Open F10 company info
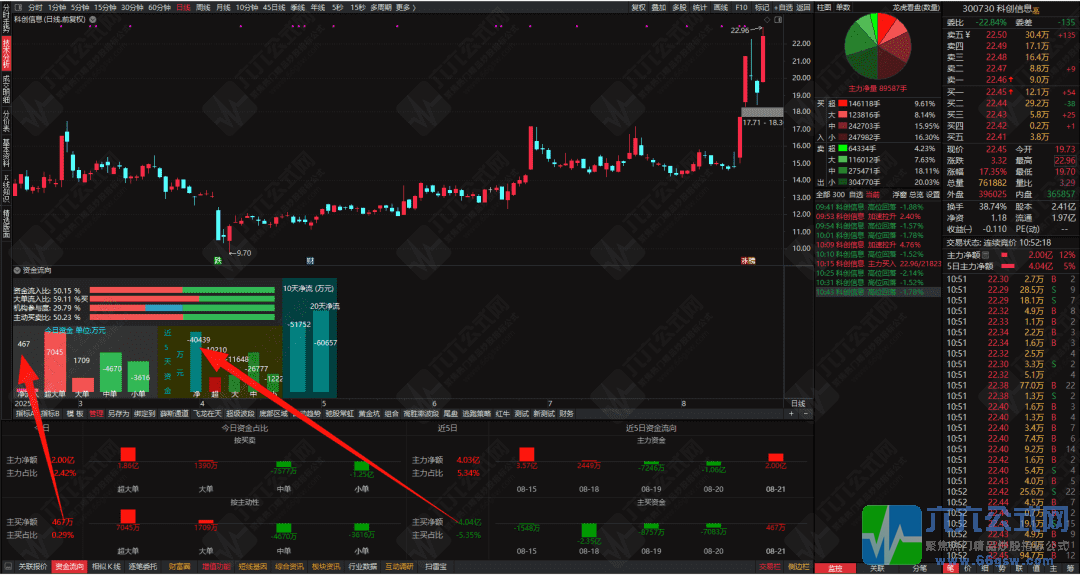This screenshot has height=575, width=1080. 741,8
